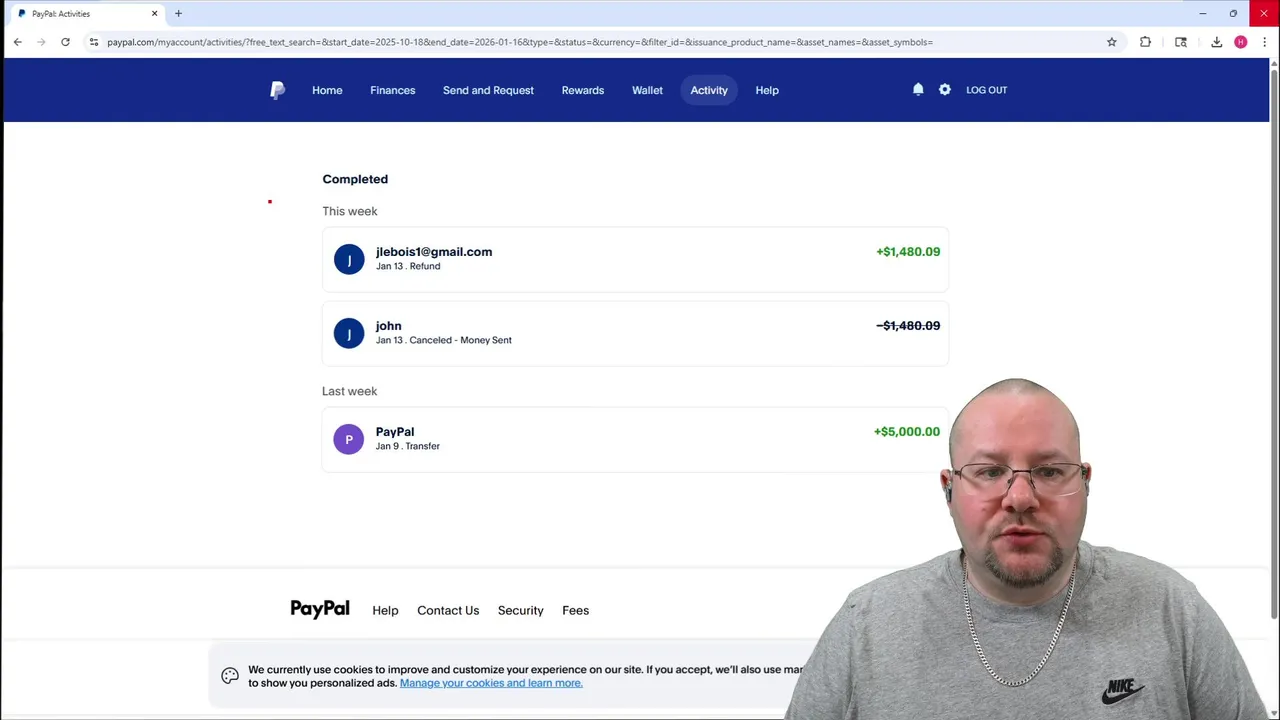Open the jlebois1@gmail.com refund transaction
The width and height of the screenshot is (1280, 720).
tap(635, 259)
